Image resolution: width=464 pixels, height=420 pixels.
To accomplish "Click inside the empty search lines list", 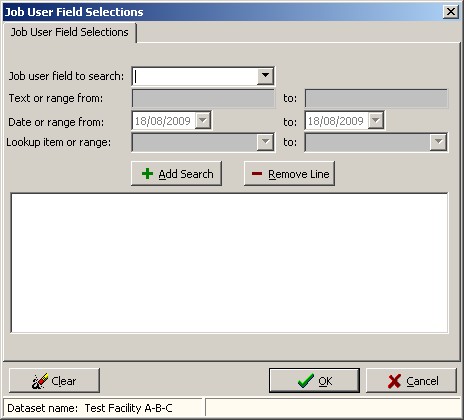I will tap(229, 263).
